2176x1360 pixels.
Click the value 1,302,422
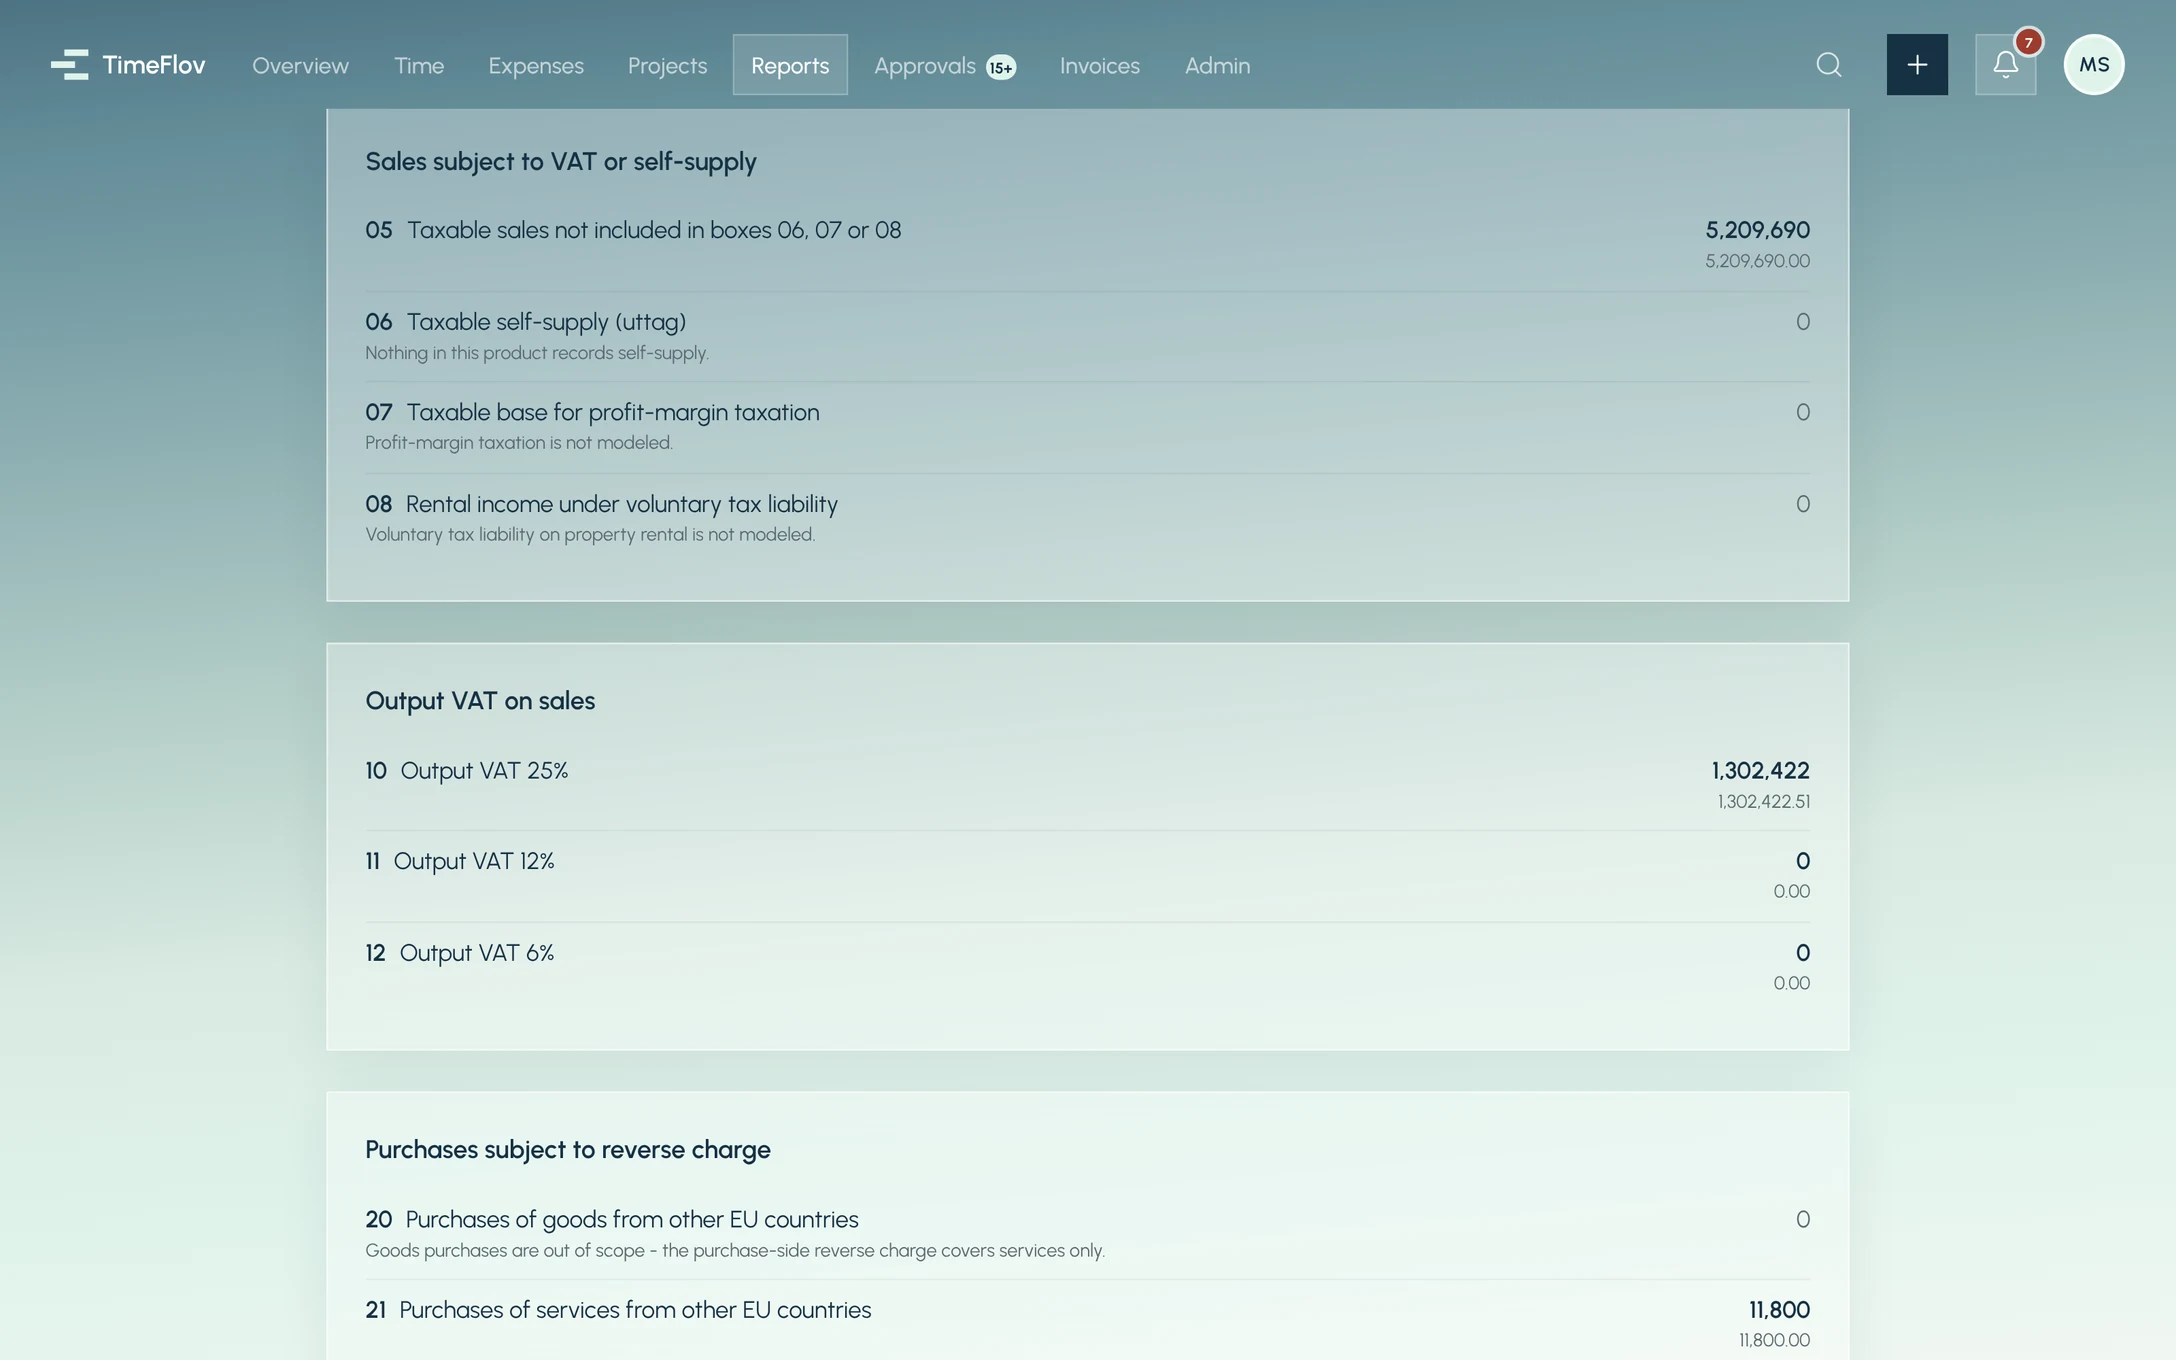pos(1760,771)
